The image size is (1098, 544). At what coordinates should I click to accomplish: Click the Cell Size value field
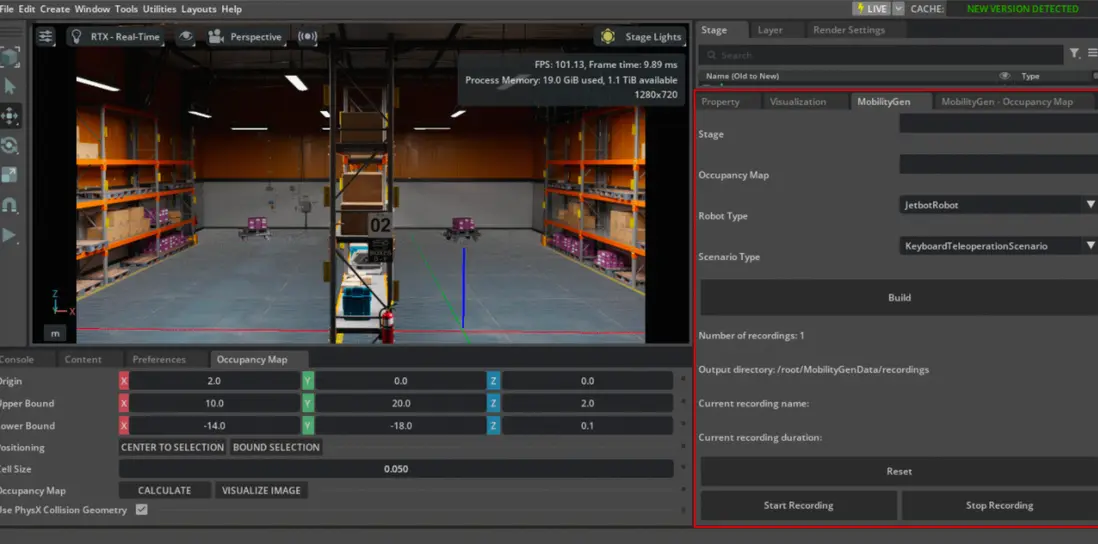click(x=396, y=469)
